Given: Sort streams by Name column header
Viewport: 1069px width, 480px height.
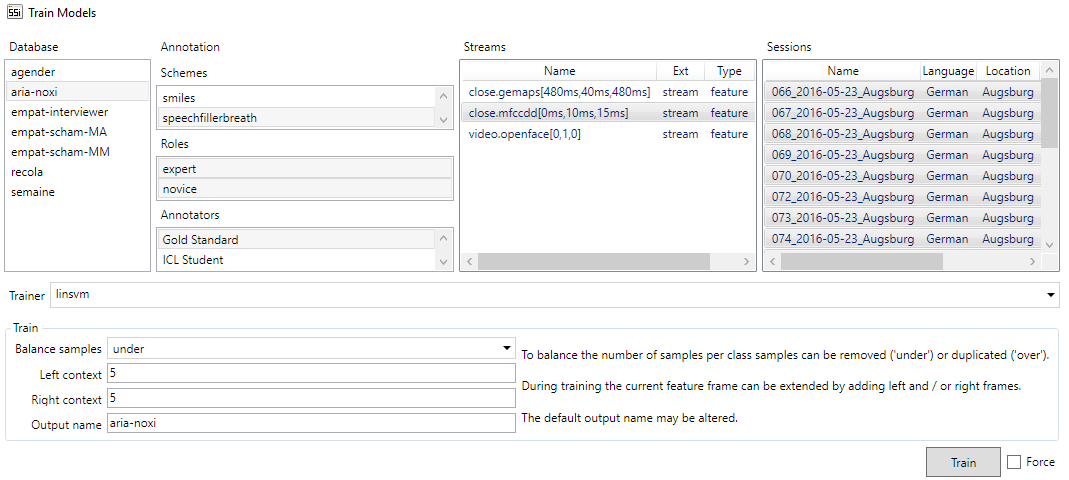Looking at the screenshot, I should point(559,71).
